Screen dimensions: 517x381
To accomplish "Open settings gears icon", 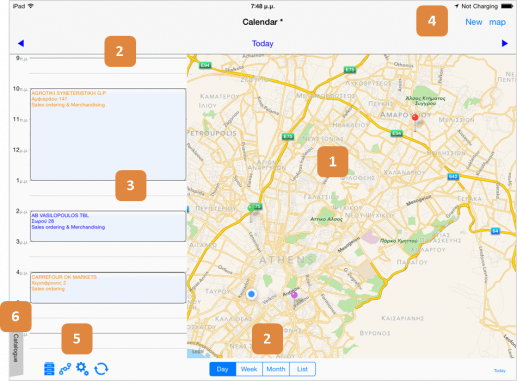I will pos(82,369).
